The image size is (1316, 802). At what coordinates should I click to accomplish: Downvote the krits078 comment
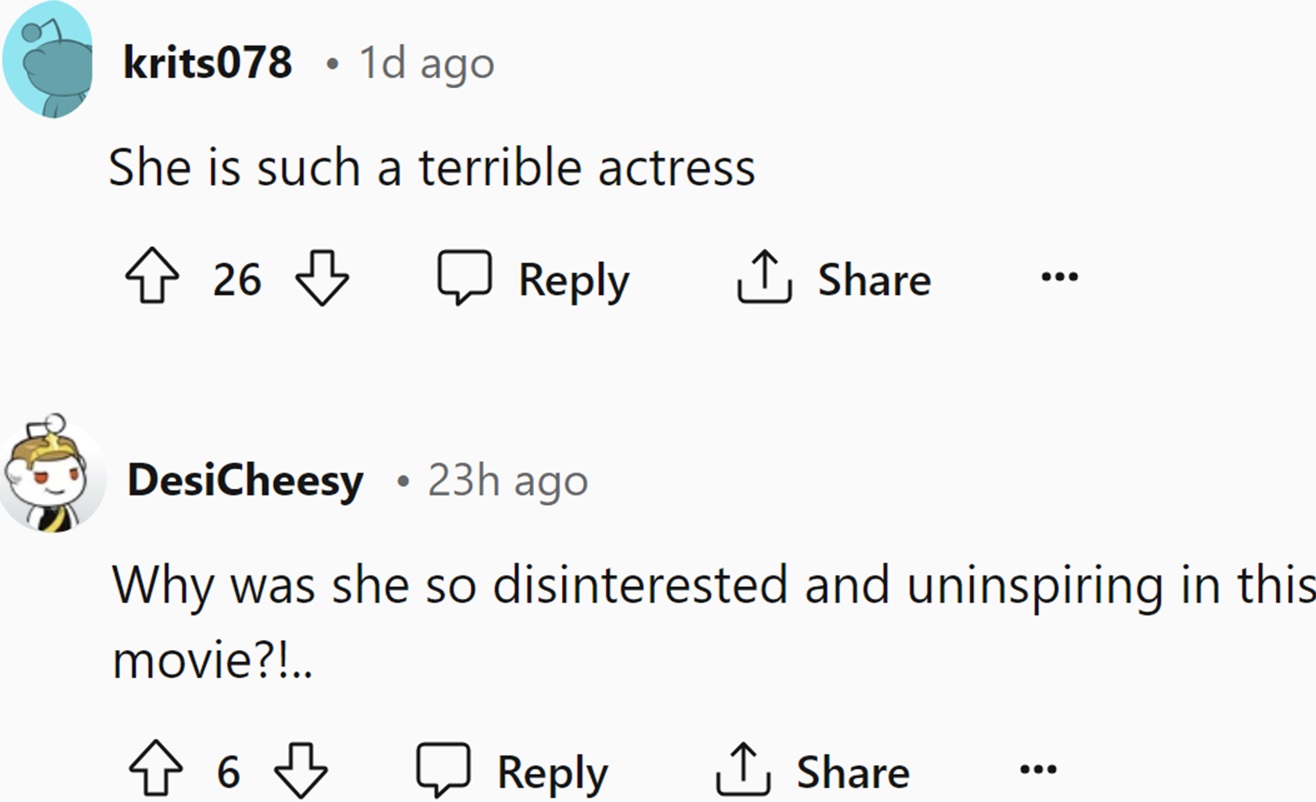pos(323,278)
